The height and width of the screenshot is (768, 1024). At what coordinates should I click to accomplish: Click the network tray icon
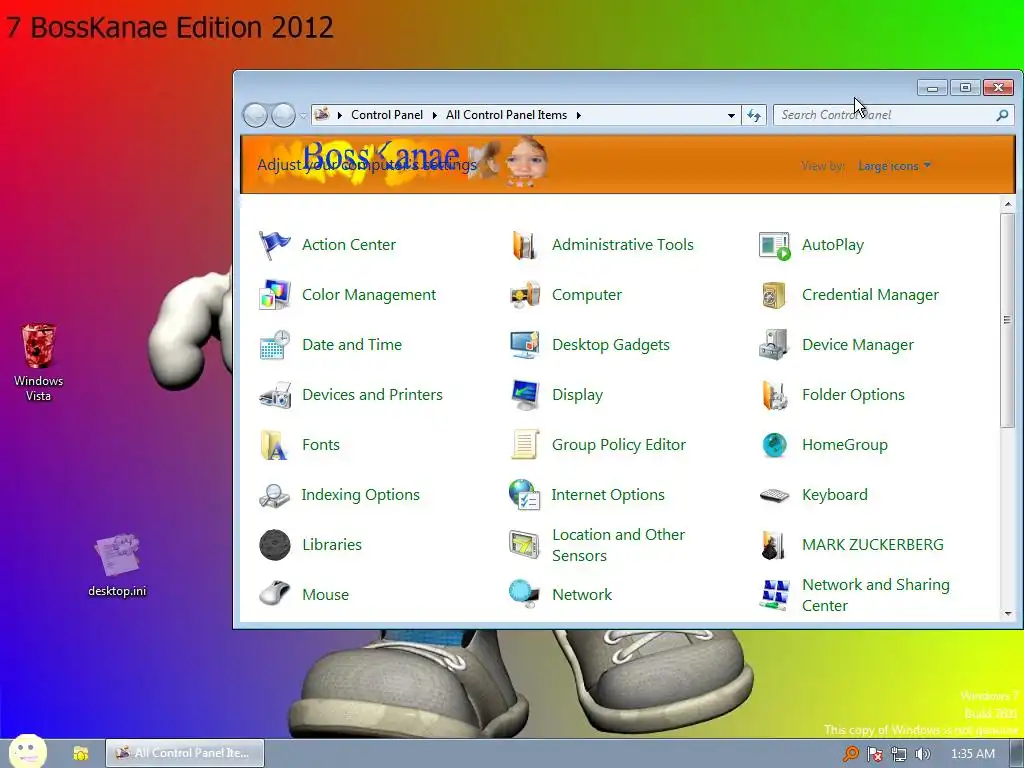(899, 754)
